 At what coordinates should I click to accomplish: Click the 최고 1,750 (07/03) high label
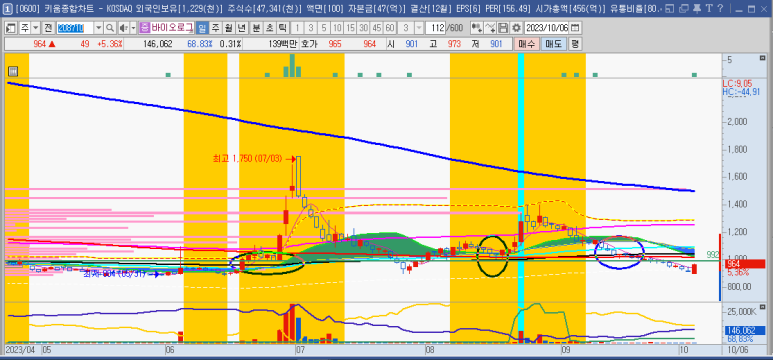tap(246, 159)
